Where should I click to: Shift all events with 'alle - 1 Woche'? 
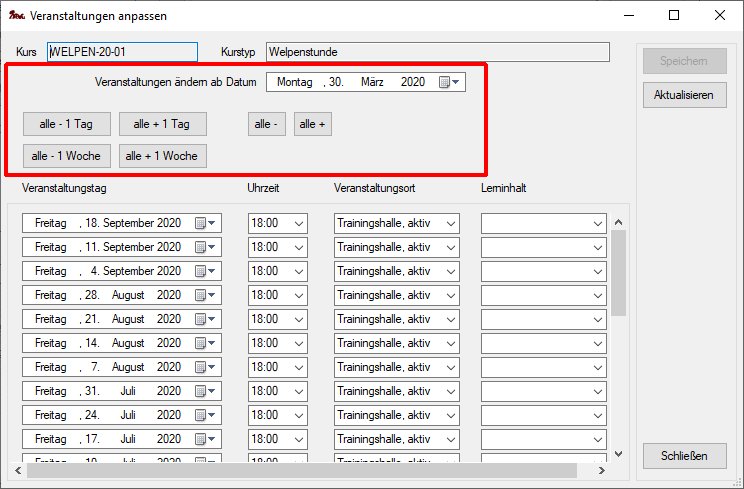pos(66,156)
